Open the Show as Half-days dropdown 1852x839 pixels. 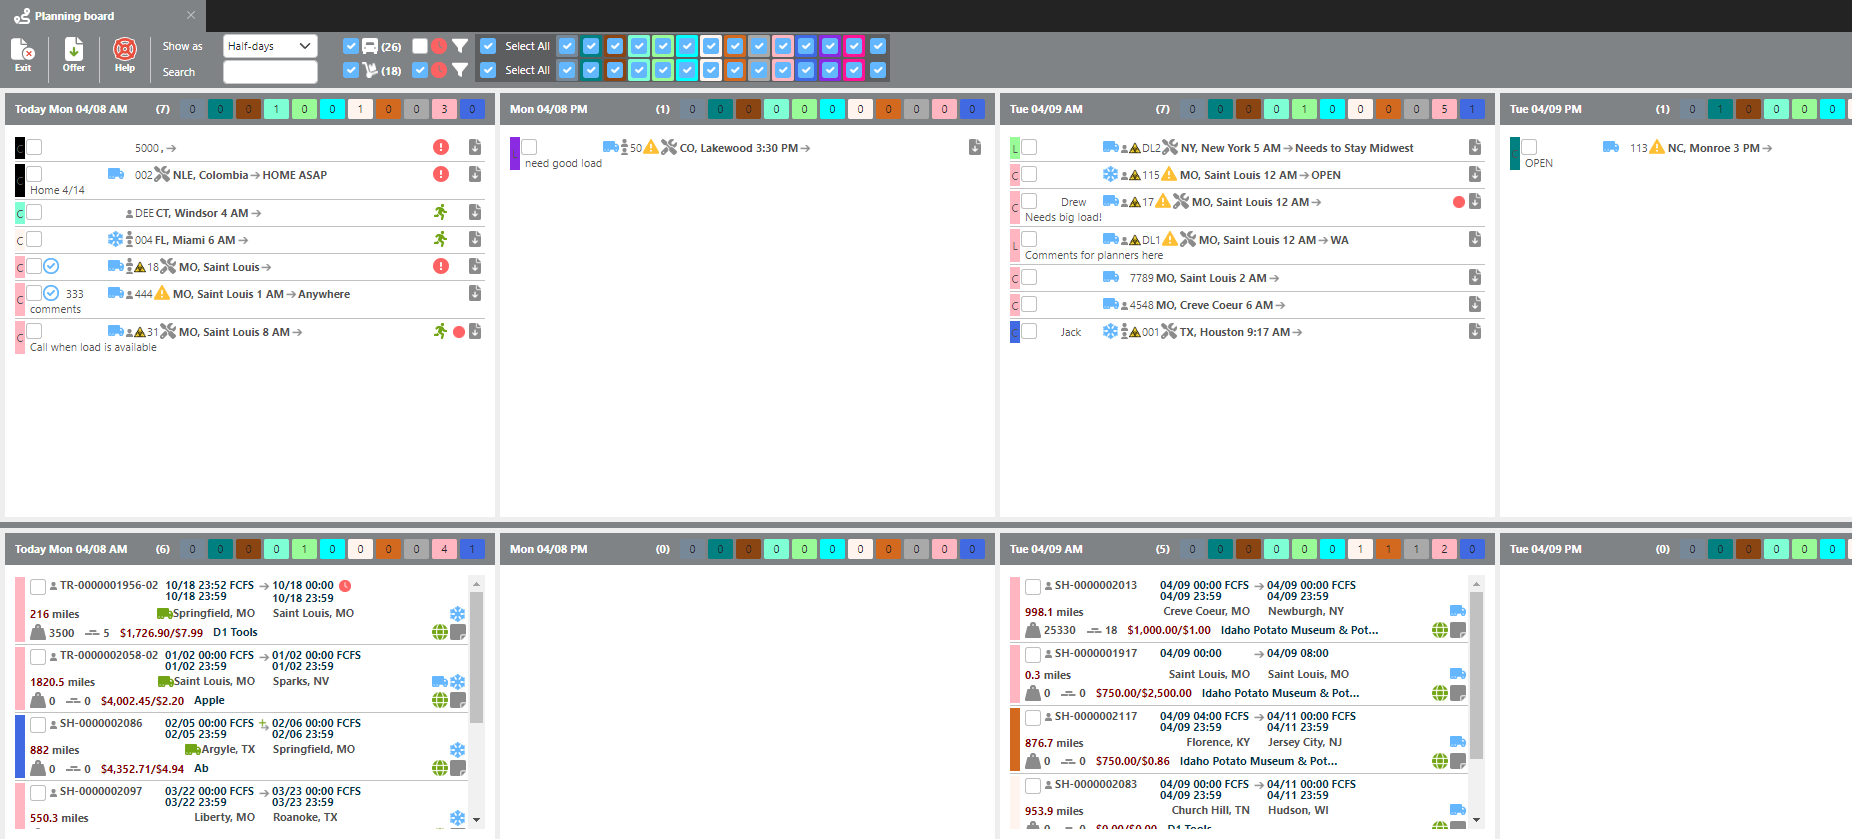pos(270,46)
